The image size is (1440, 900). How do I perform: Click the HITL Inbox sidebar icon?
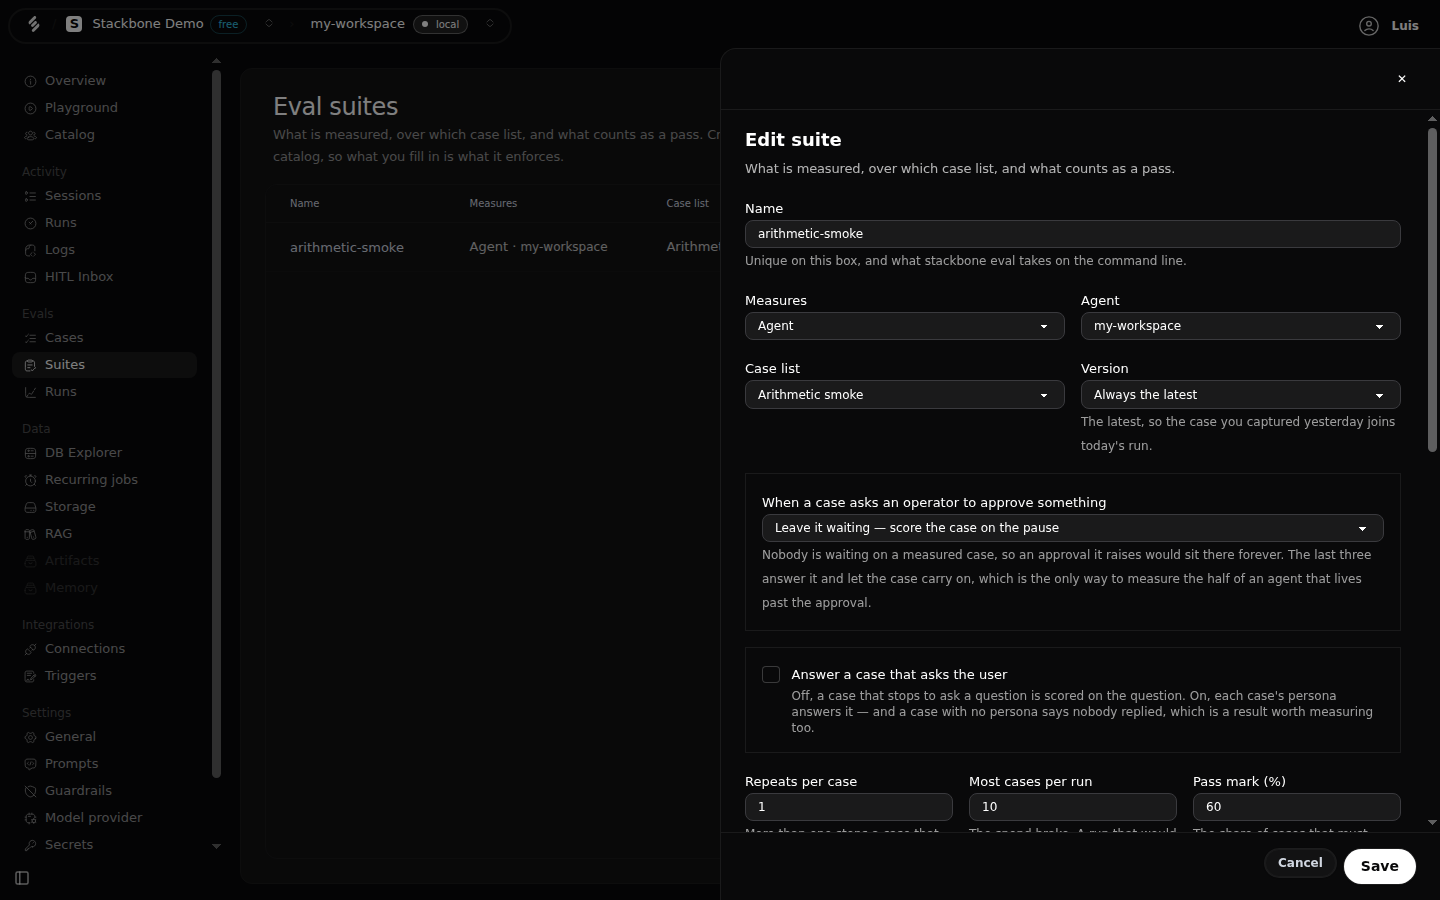(x=30, y=277)
